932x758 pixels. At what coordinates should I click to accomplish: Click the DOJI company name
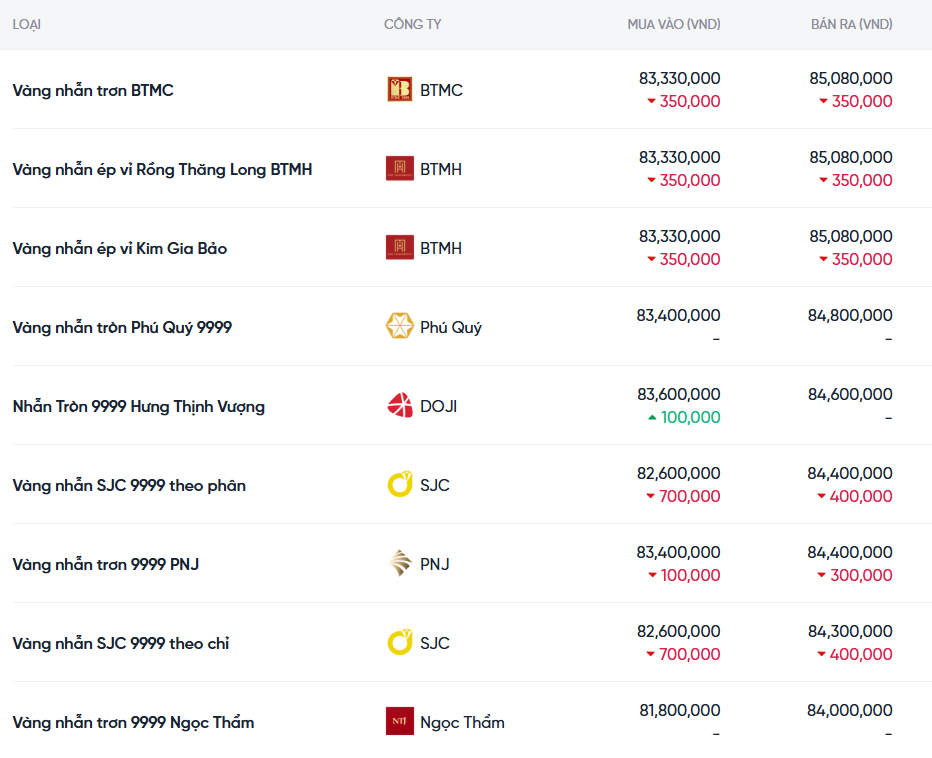439,407
